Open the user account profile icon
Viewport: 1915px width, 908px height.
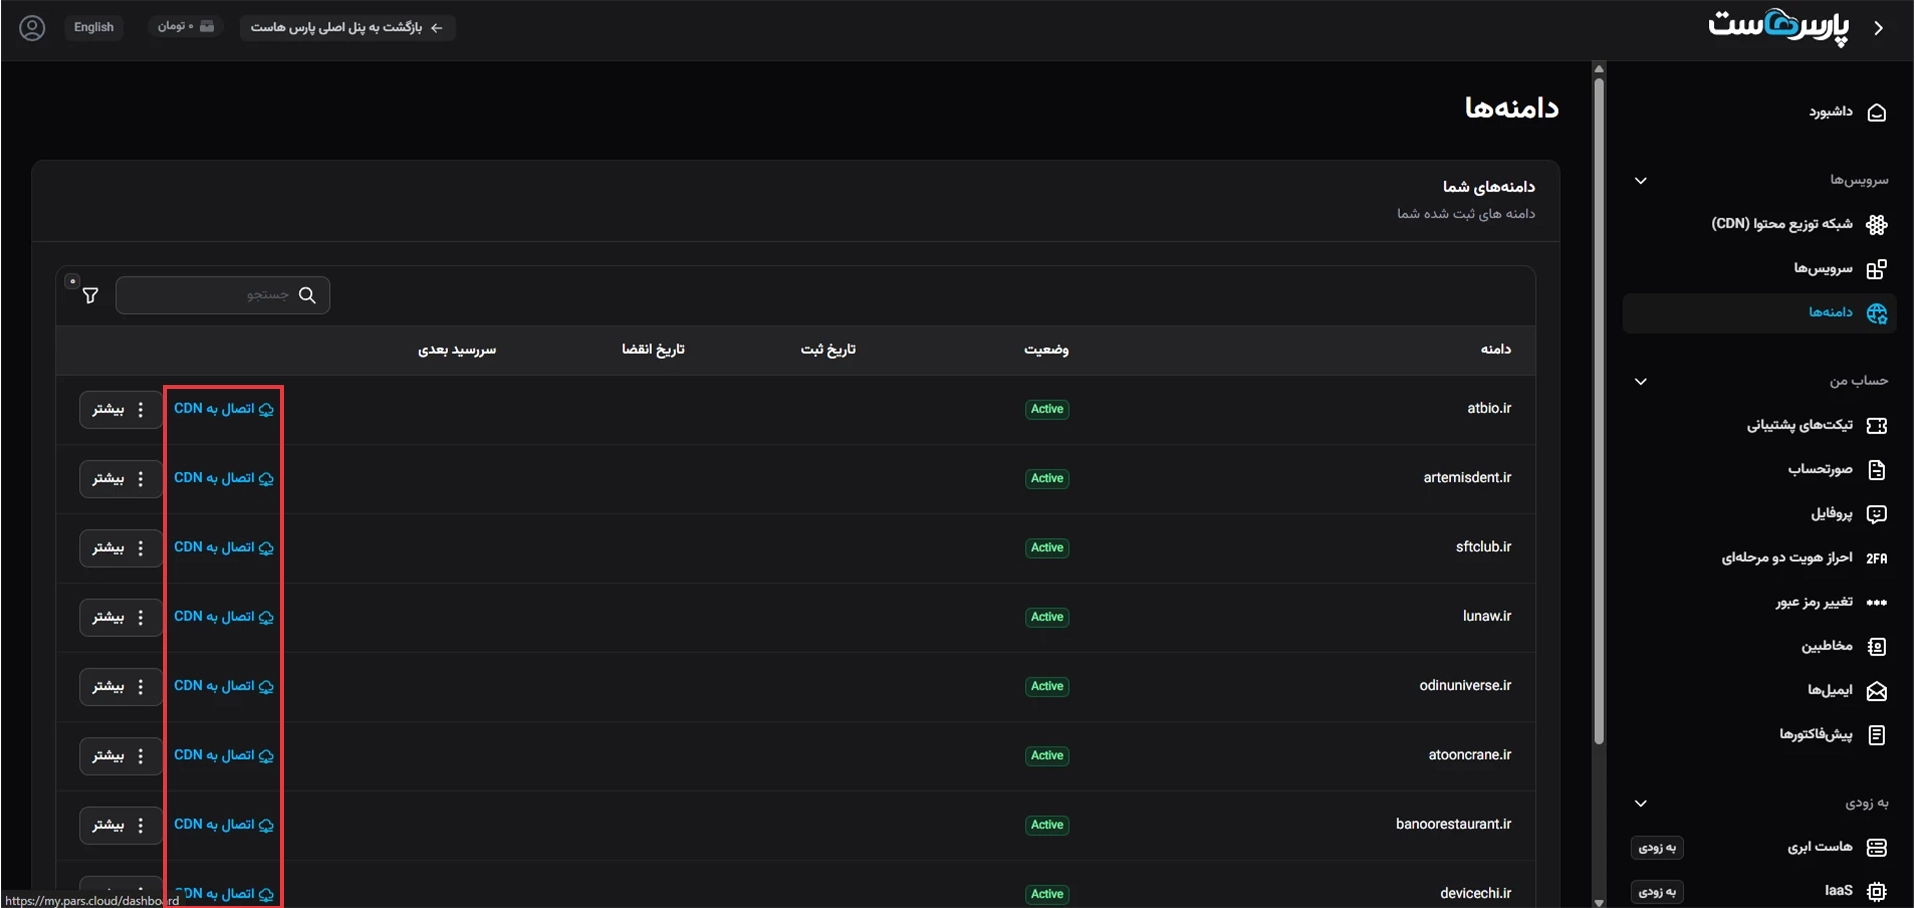32,28
